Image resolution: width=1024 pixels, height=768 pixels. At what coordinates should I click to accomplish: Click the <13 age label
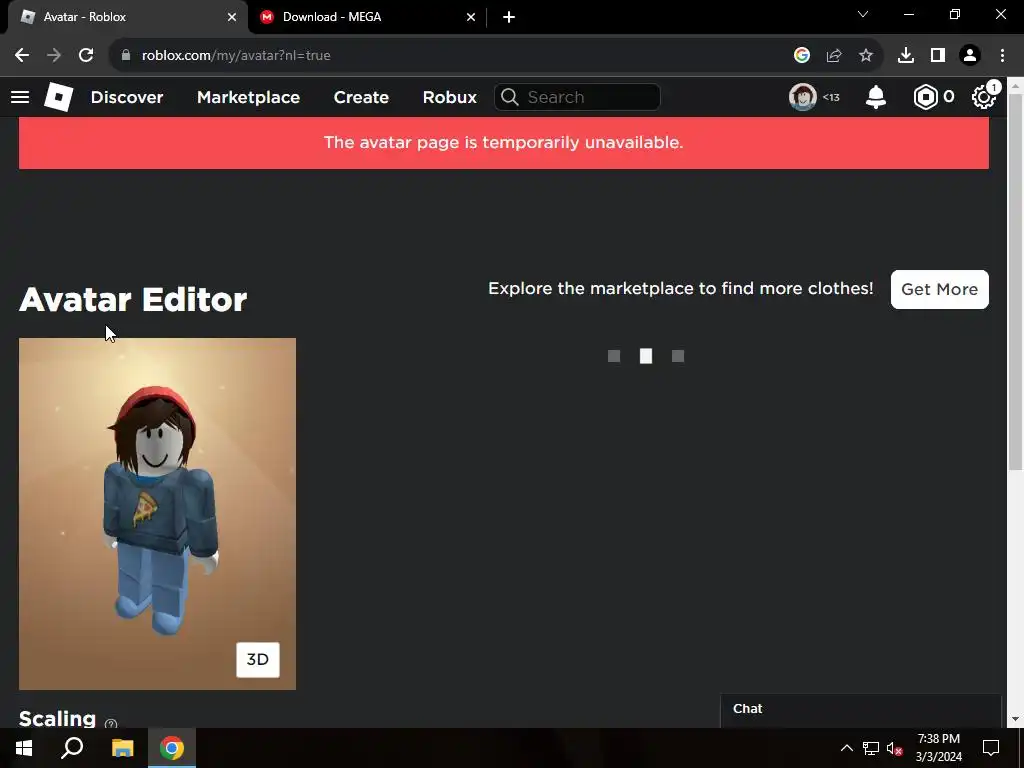coord(831,97)
